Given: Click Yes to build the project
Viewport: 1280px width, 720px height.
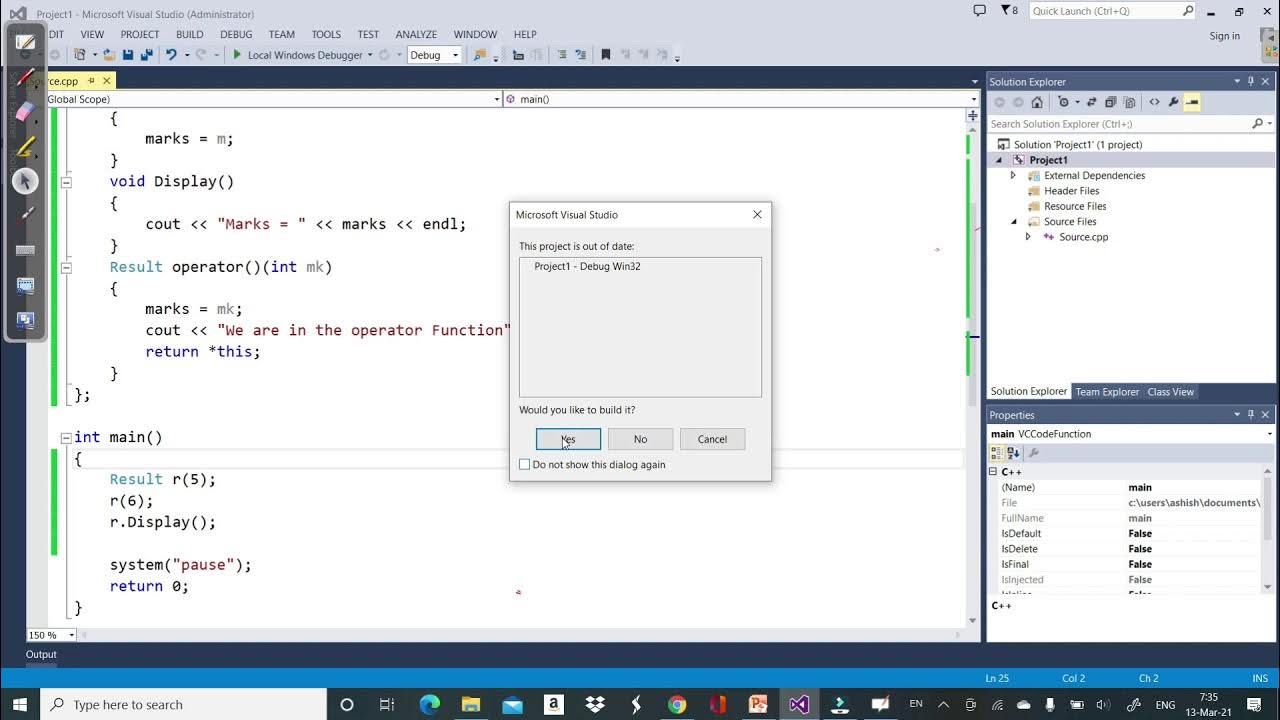Looking at the screenshot, I should pos(568,439).
